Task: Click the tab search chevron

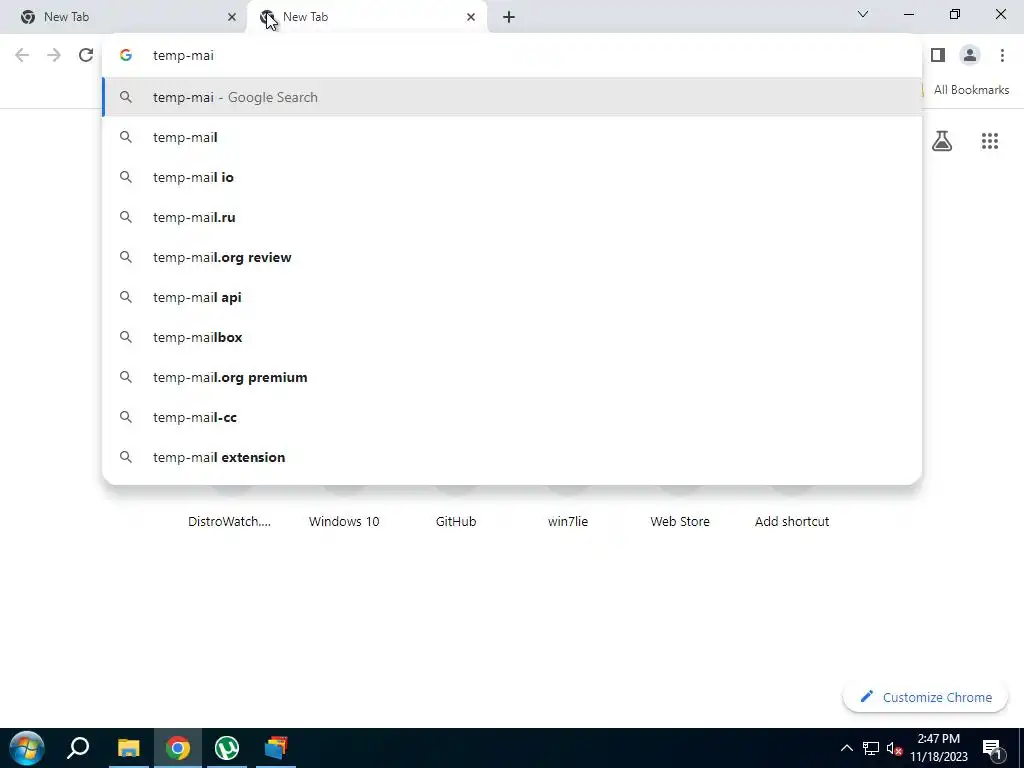Action: coord(863,14)
